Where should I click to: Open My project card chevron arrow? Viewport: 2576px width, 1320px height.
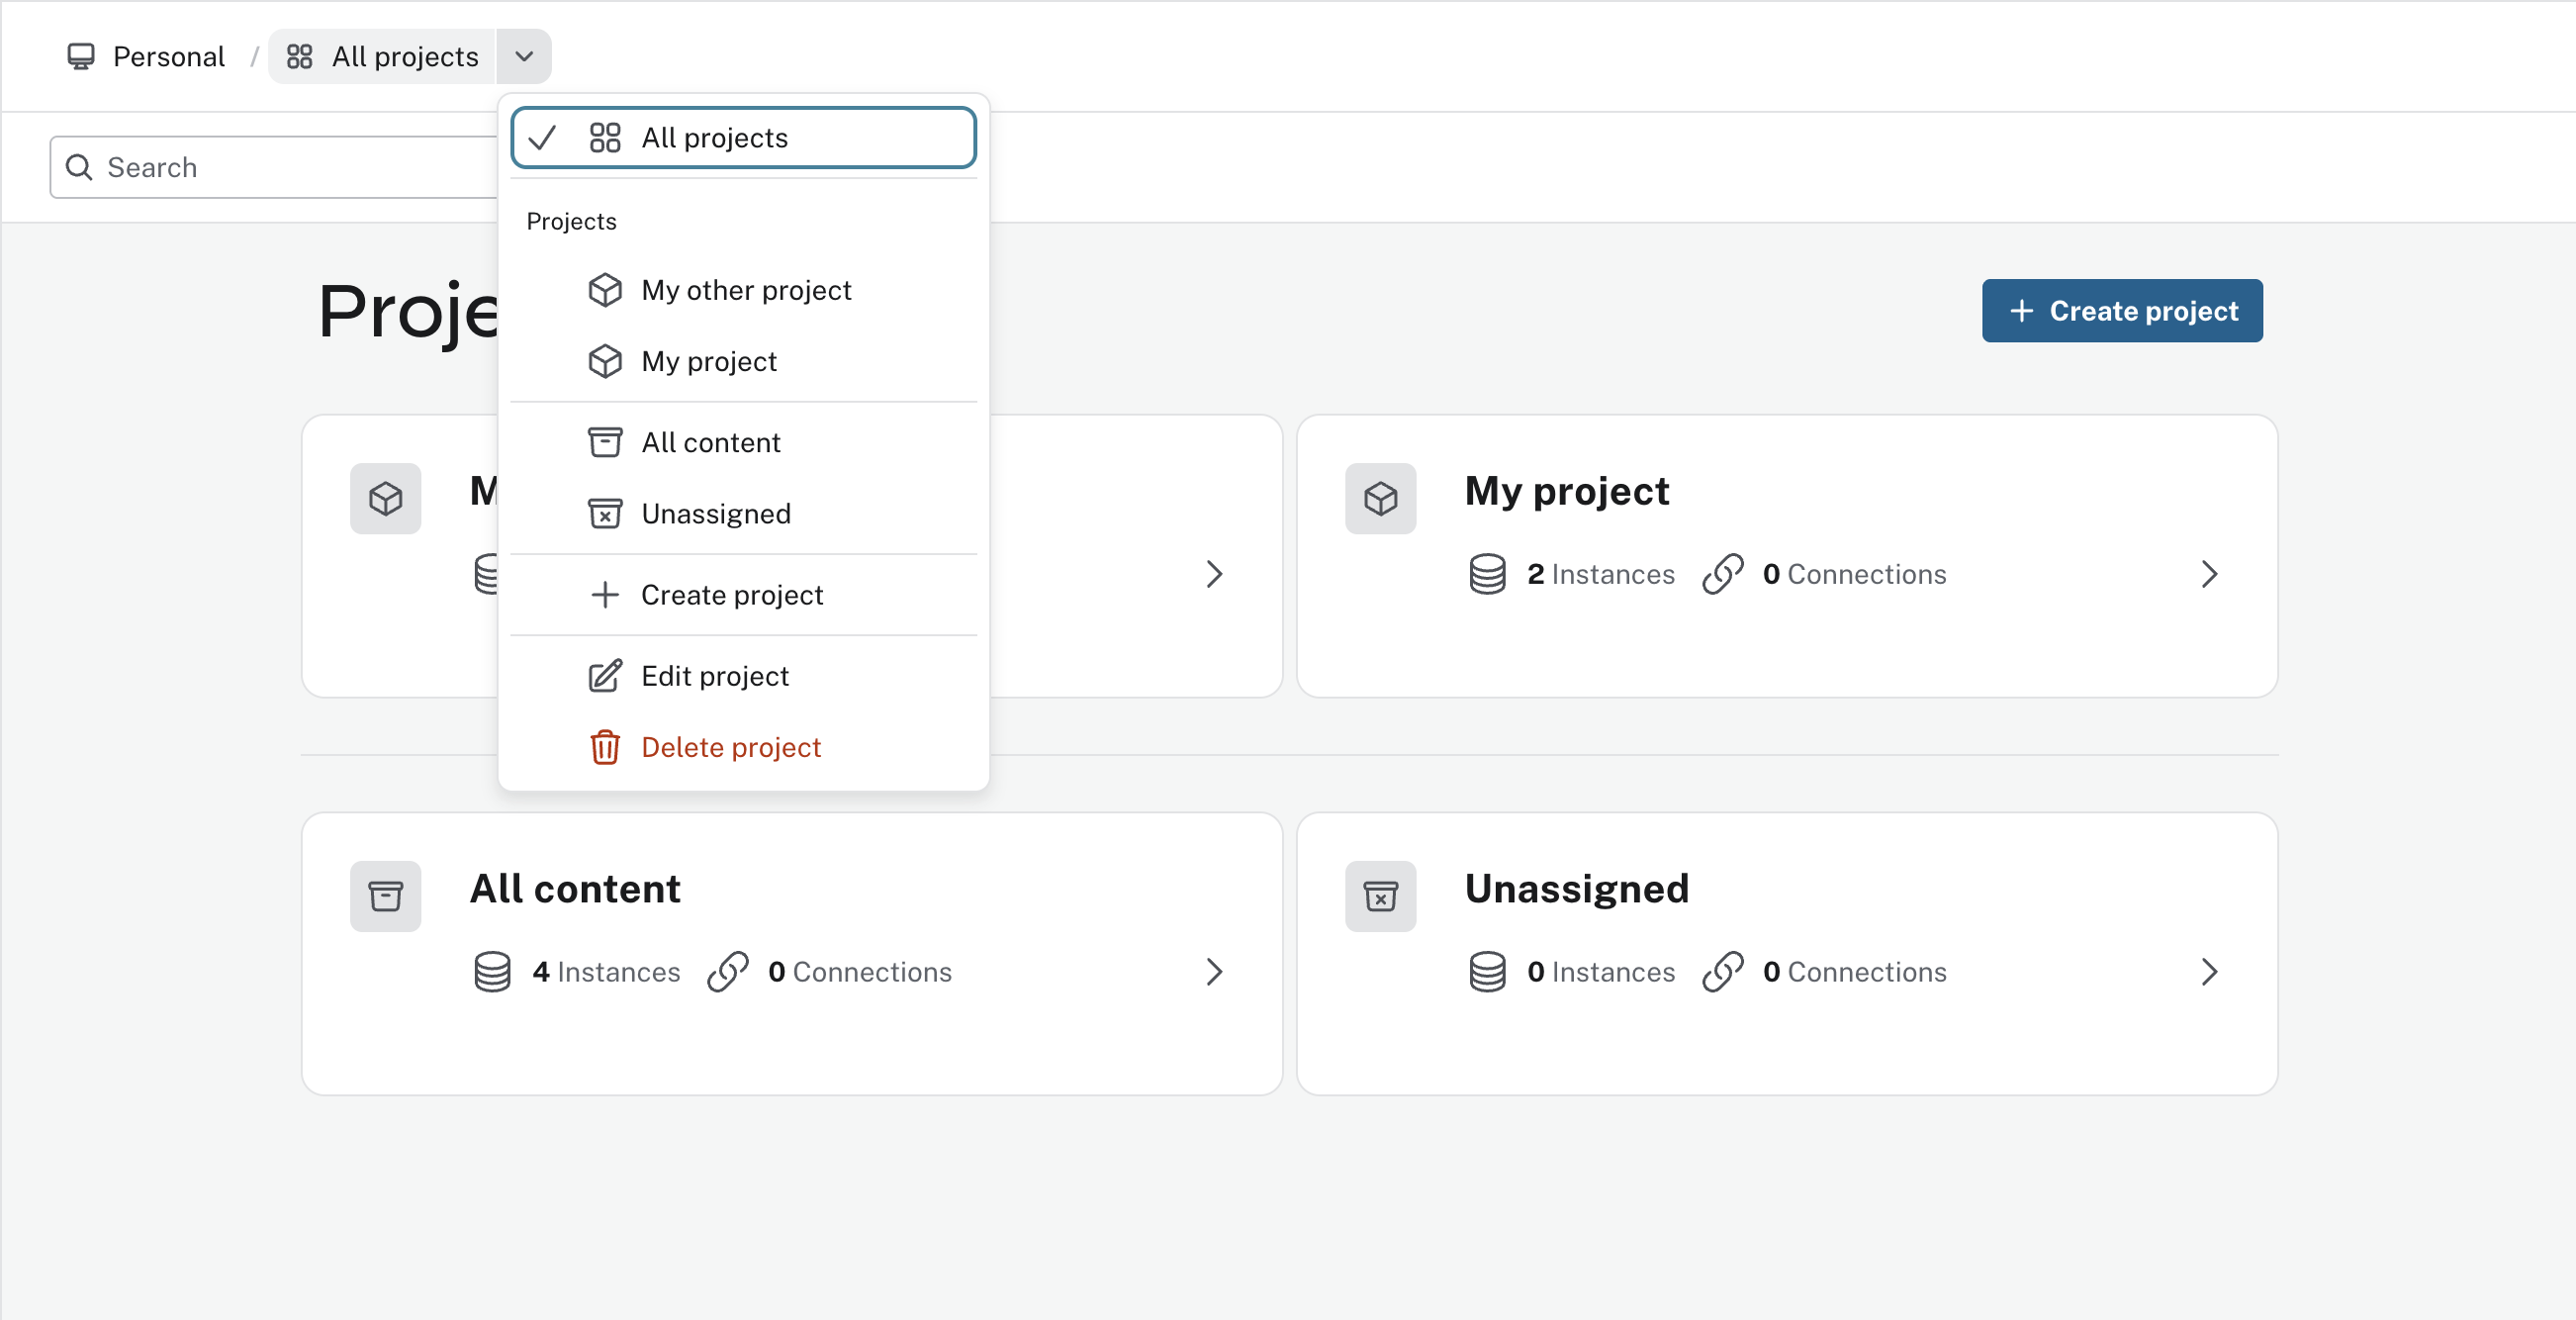pyautogui.click(x=2210, y=574)
